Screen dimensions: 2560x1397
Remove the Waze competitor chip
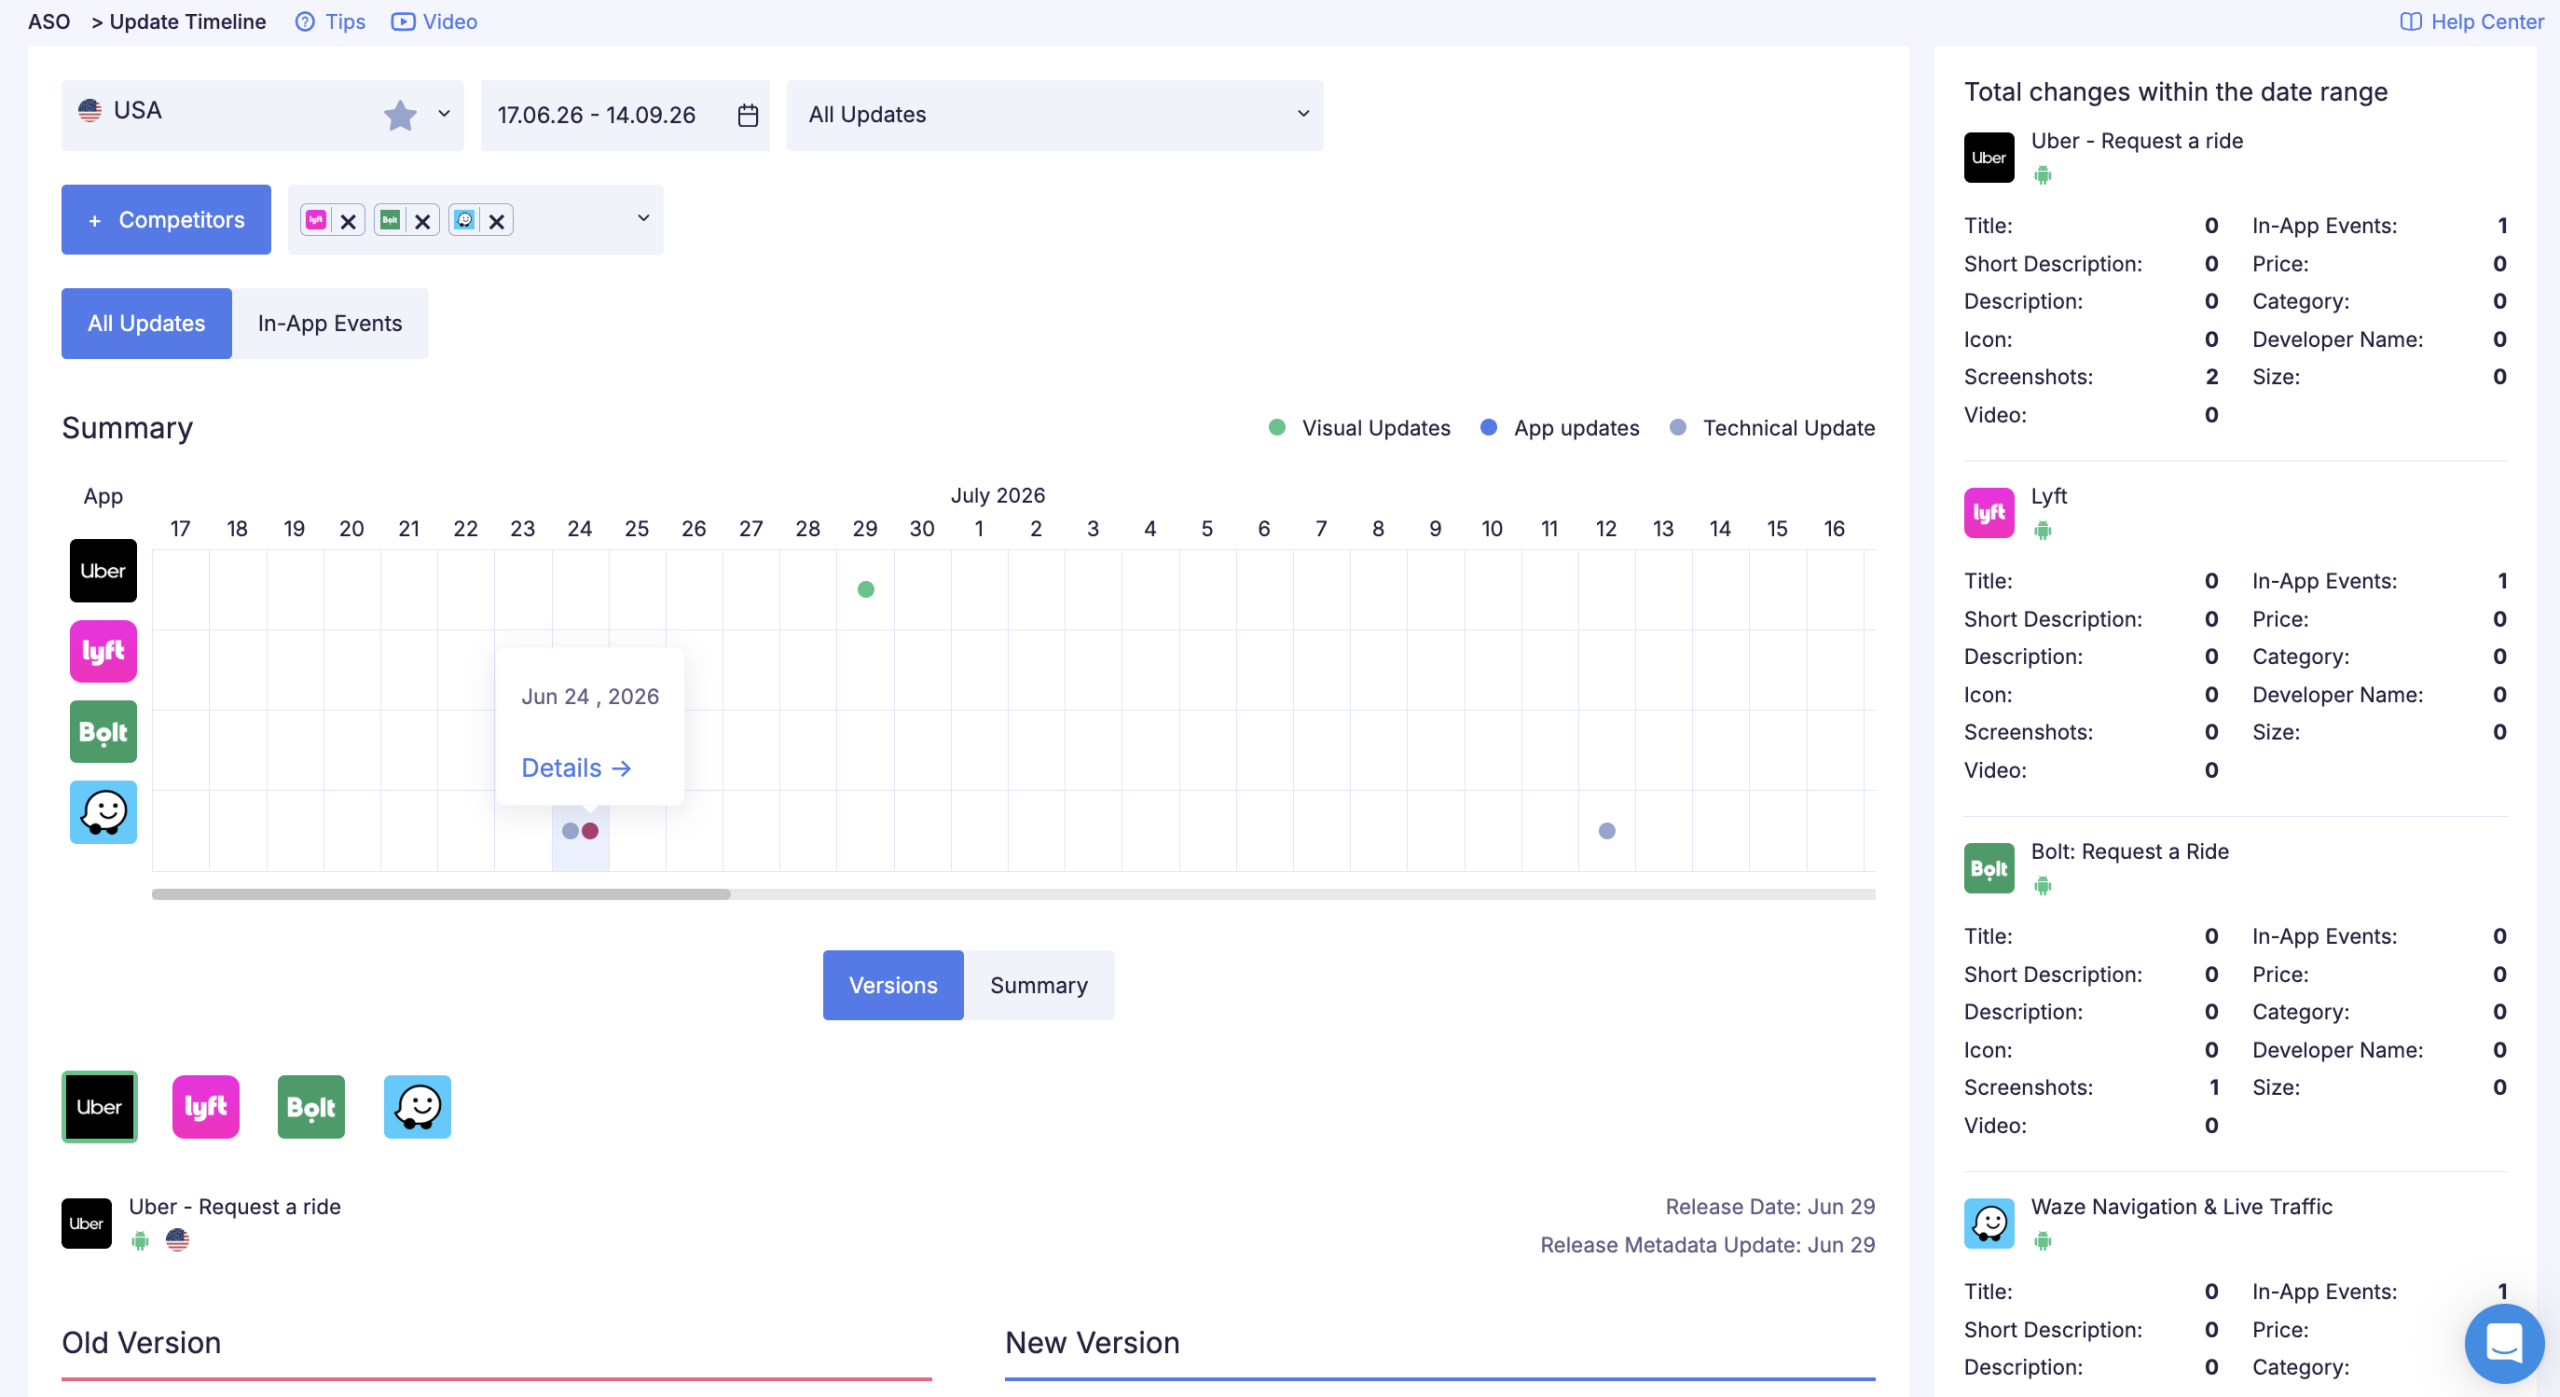click(497, 221)
